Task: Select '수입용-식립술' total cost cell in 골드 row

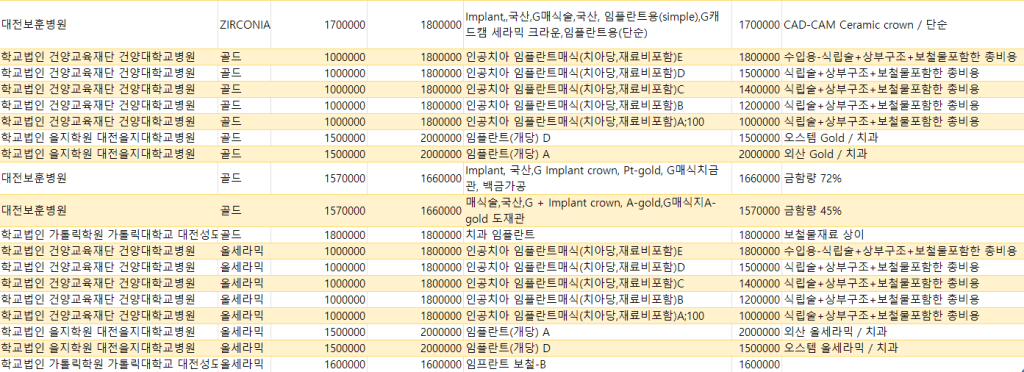Action: (902, 57)
